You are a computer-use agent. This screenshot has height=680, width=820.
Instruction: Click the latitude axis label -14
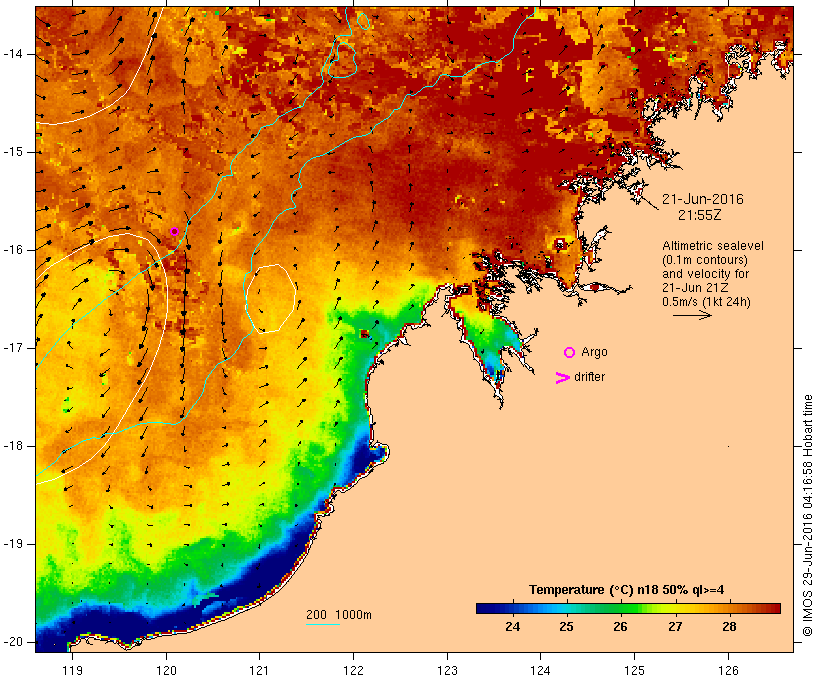[13, 54]
